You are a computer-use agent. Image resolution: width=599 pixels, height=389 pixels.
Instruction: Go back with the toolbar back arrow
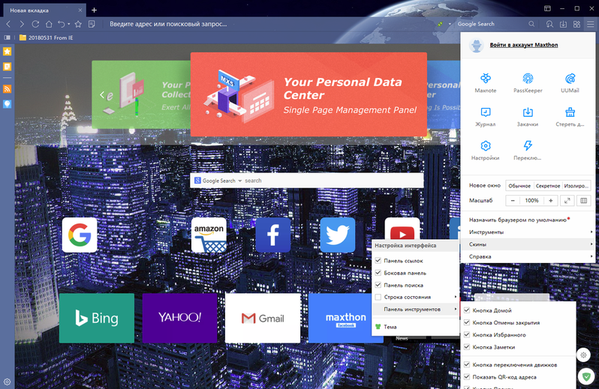click(8, 24)
